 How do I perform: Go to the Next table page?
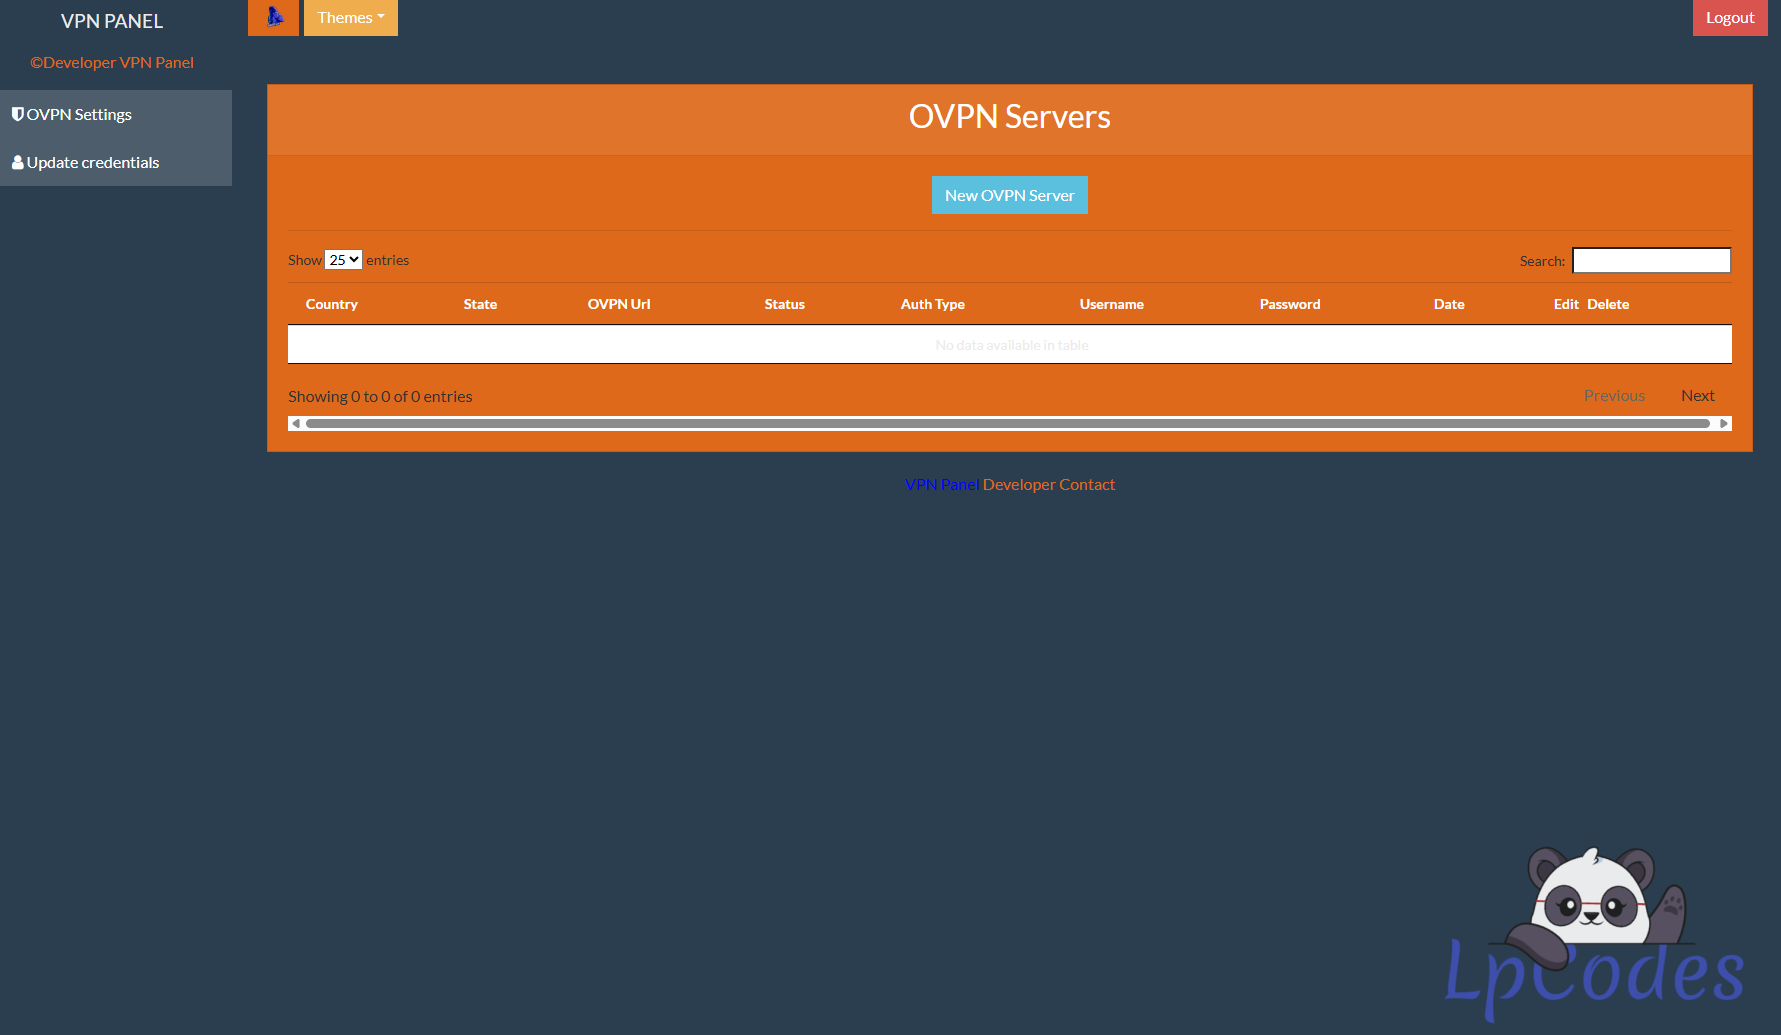point(1697,396)
